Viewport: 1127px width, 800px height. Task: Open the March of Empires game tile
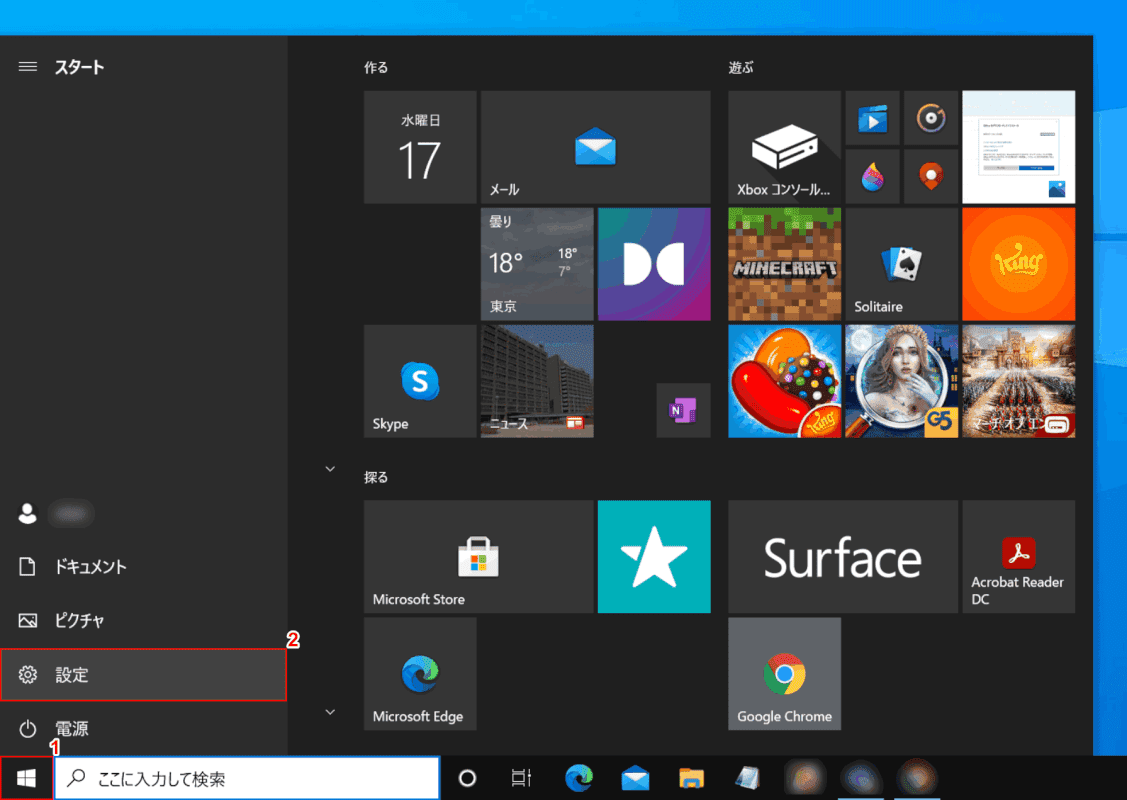pyautogui.click(x=1018, y=381)
